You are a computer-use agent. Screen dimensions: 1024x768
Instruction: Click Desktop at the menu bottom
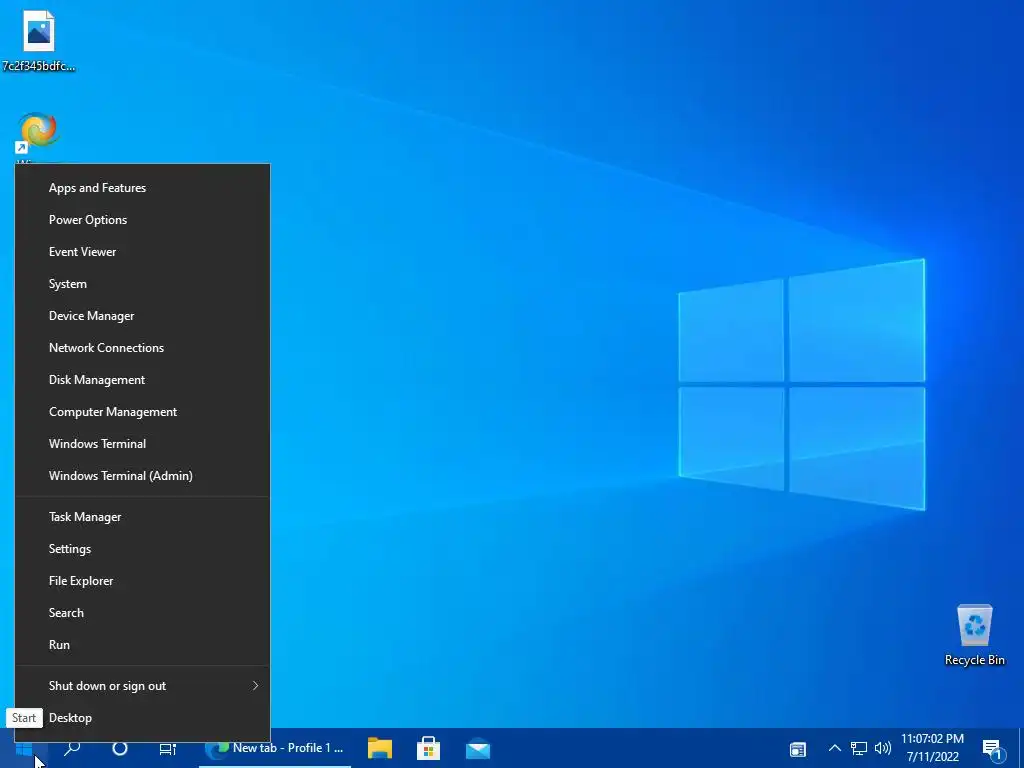coord(142,718)
